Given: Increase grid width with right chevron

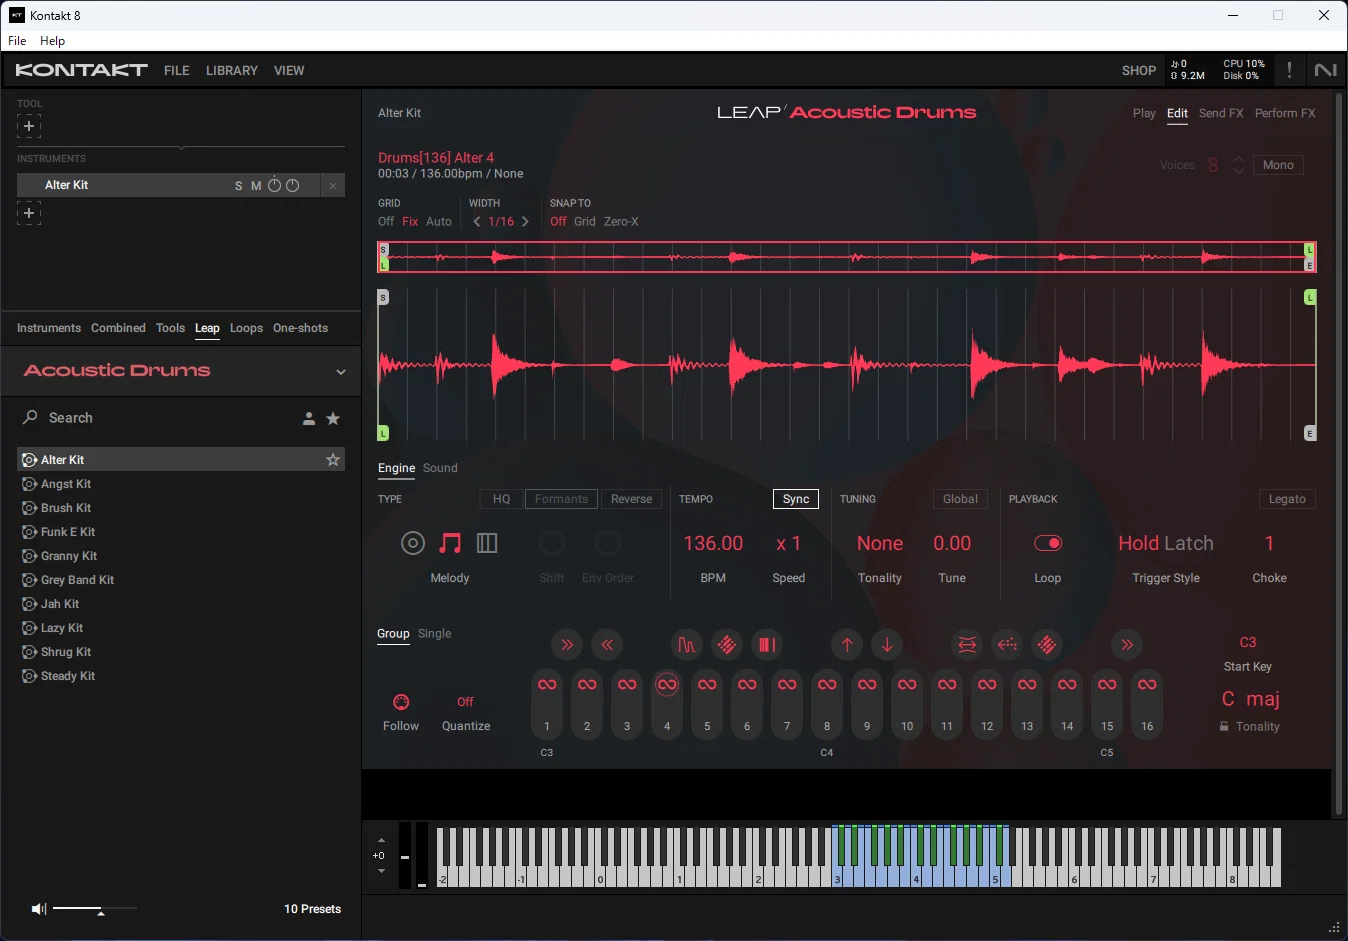Looking at the screenshot, I should (x=525, y=222).
